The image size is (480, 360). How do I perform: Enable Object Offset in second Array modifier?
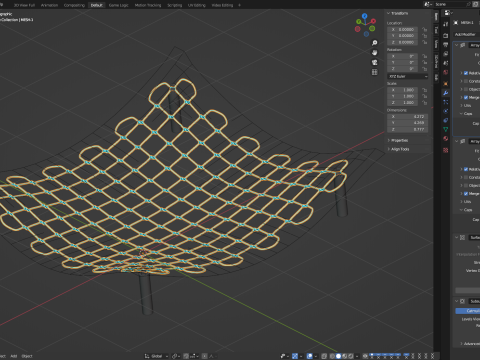[466, 185]
